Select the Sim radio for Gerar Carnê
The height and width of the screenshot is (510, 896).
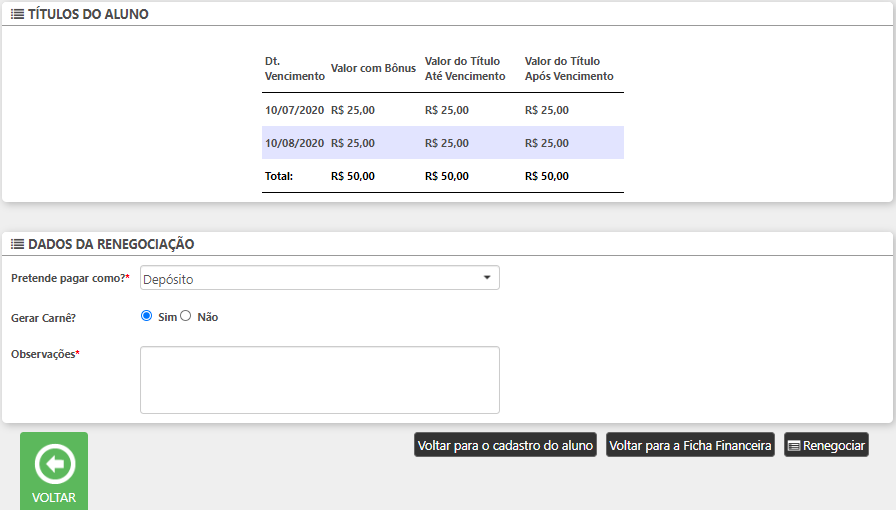click(147, 316)
